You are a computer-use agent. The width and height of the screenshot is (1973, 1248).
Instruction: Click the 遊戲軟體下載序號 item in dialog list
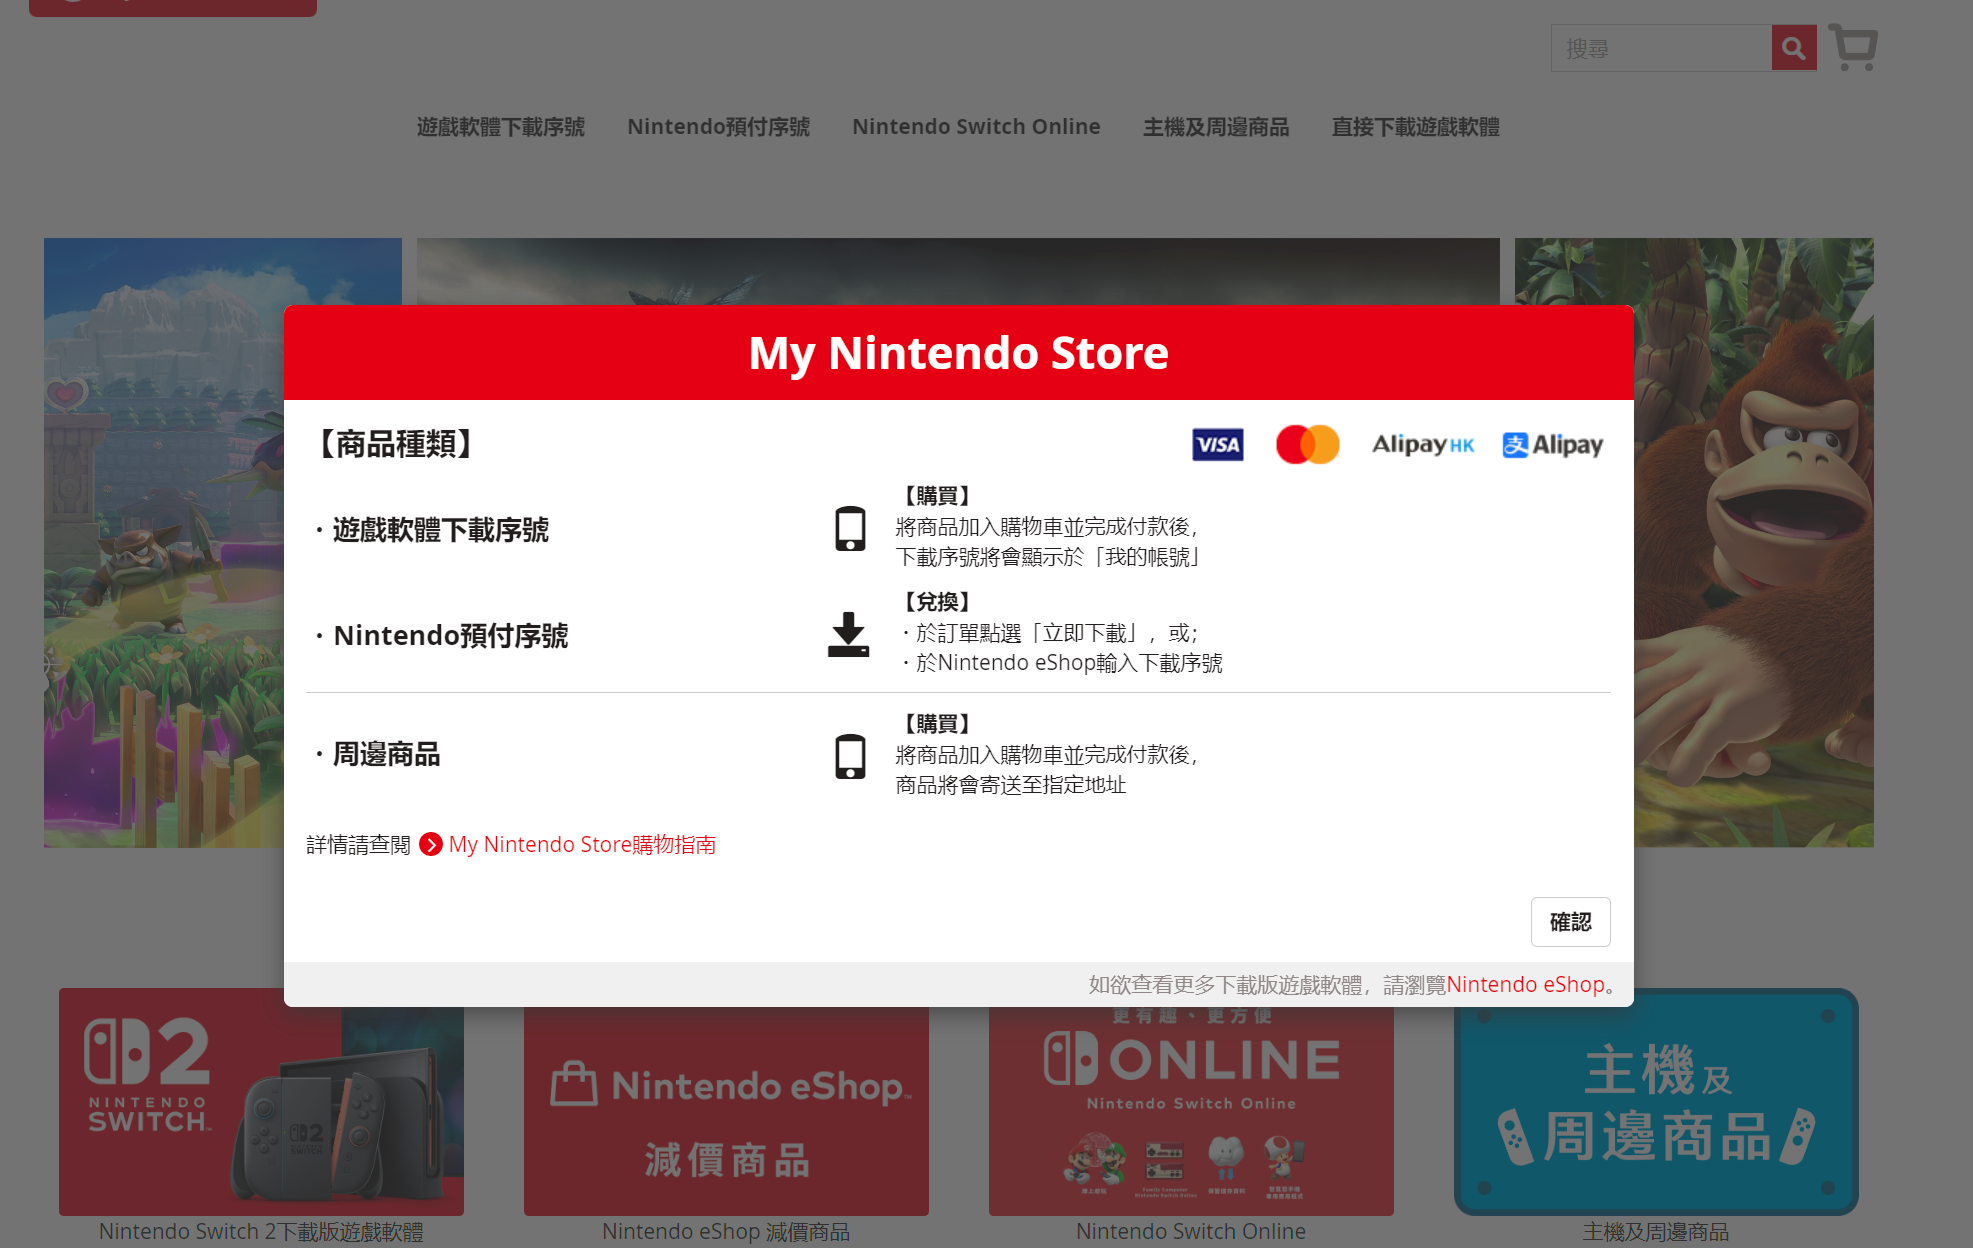click(x=441, y=530)
